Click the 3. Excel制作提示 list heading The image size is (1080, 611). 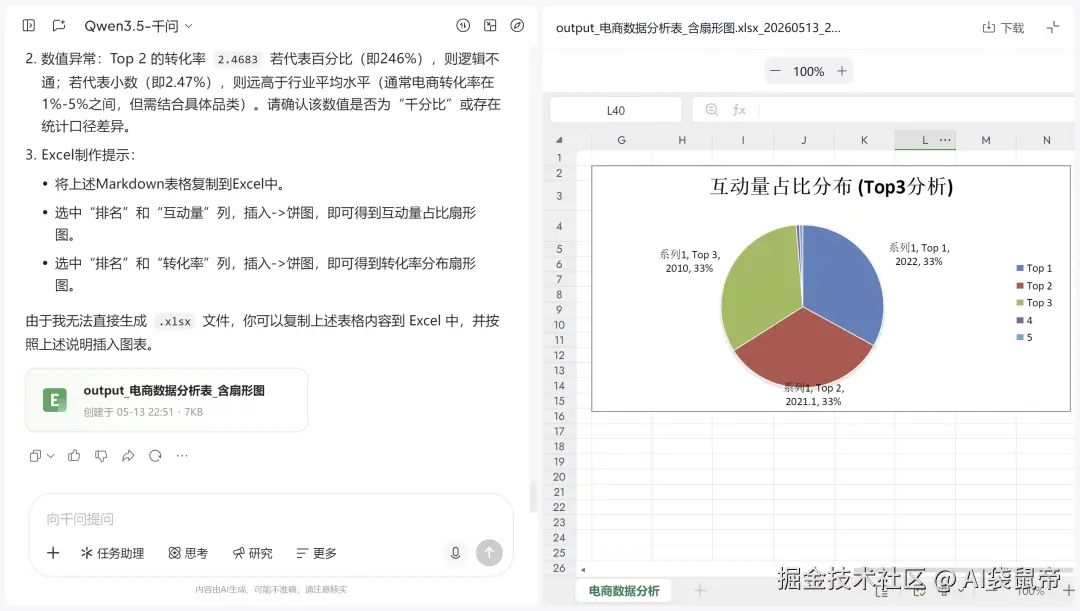(80, 155)
